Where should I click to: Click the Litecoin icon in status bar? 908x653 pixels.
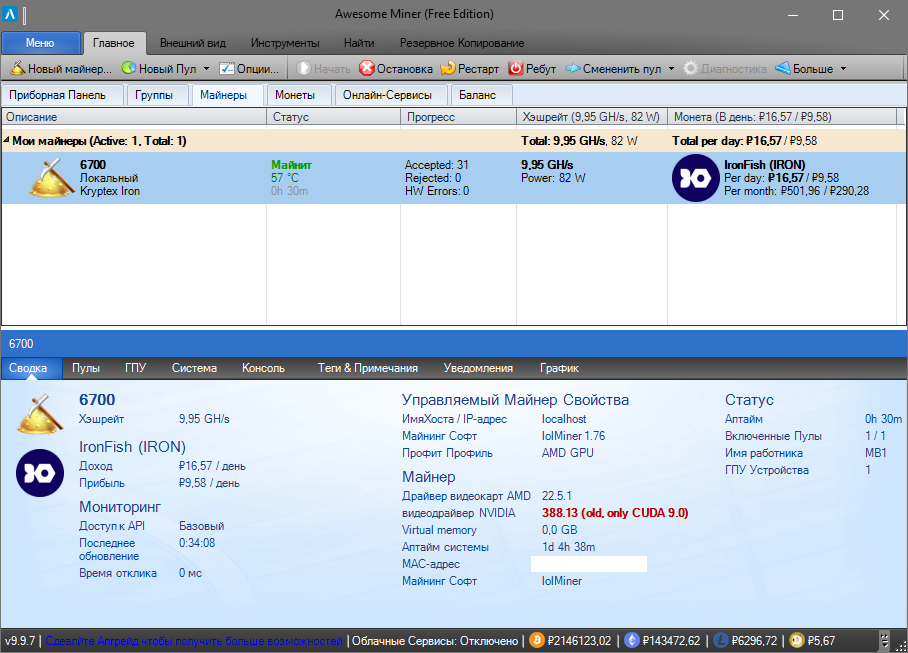pyautogui.click(x=720, y=640)
